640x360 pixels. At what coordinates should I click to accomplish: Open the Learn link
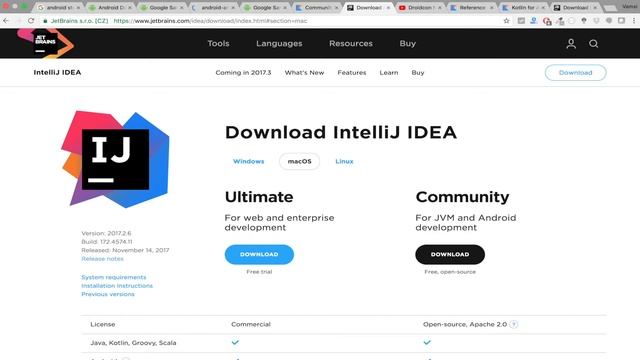[389, 73]
